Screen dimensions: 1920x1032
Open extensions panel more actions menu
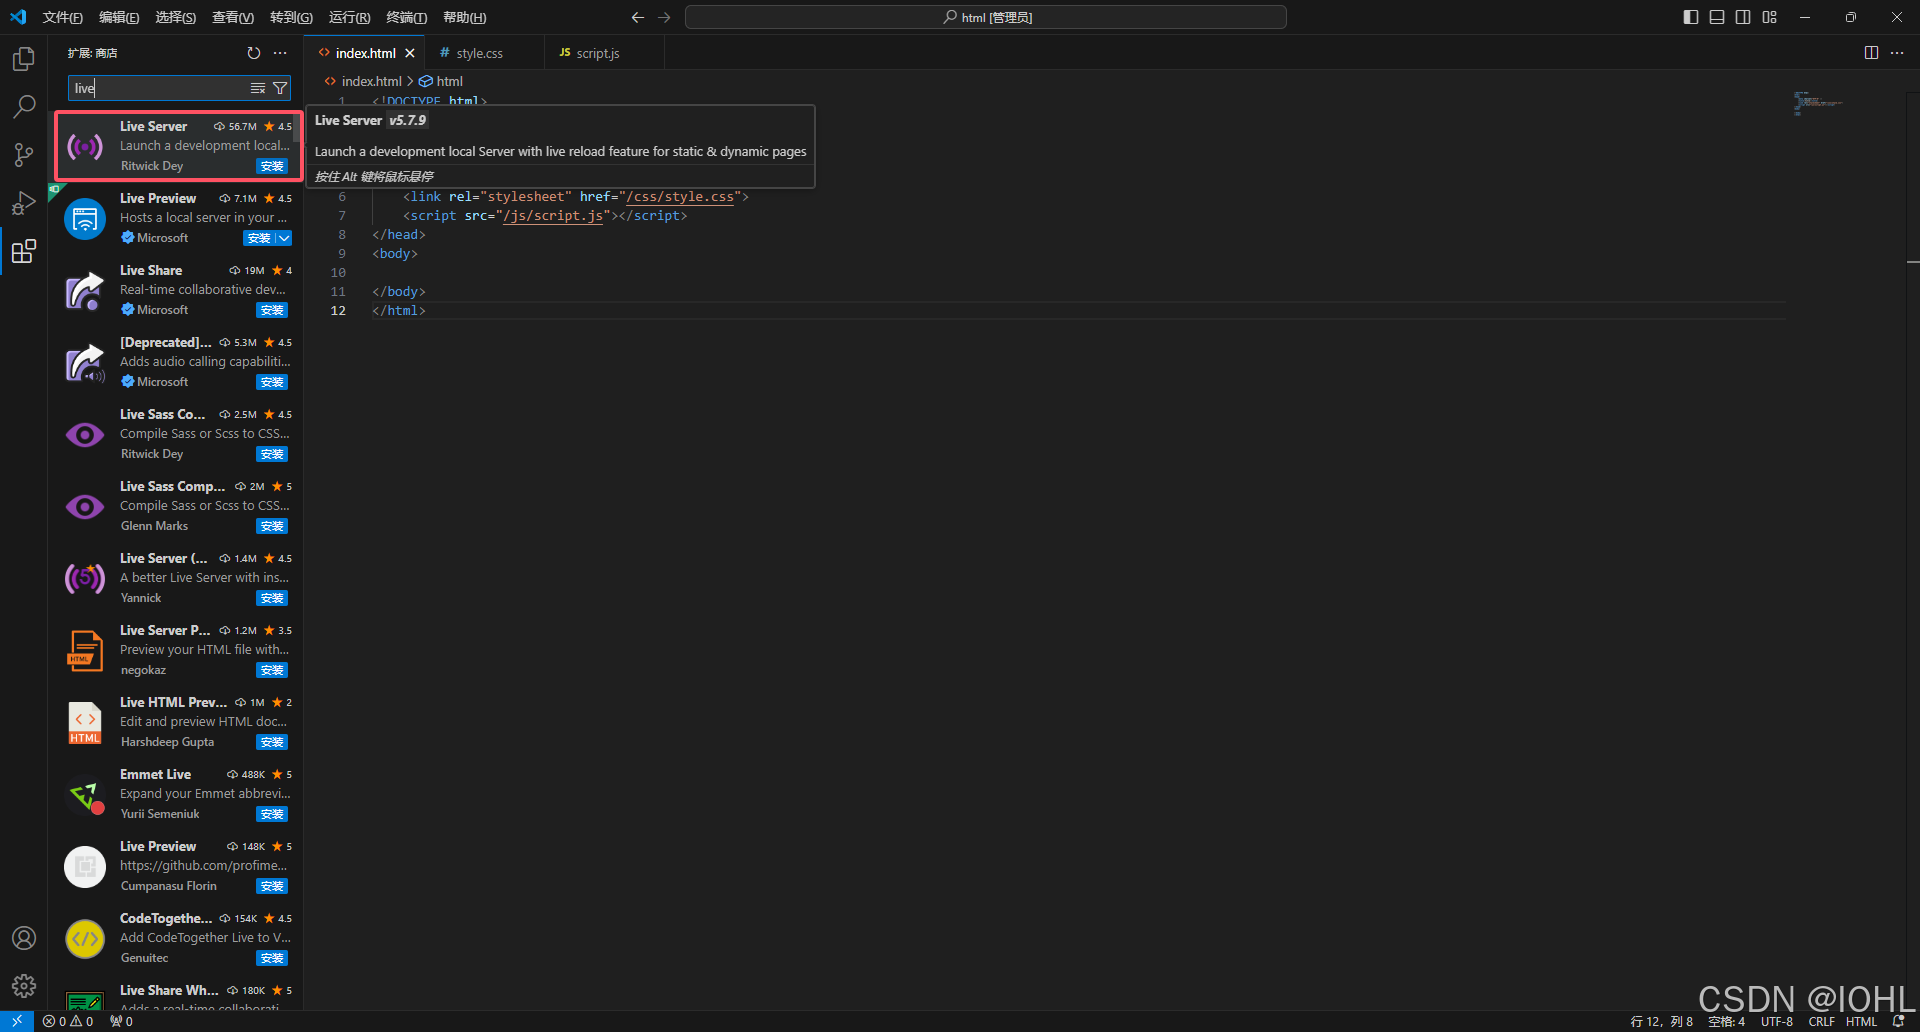pyautogui.click(x=280, y=53)
